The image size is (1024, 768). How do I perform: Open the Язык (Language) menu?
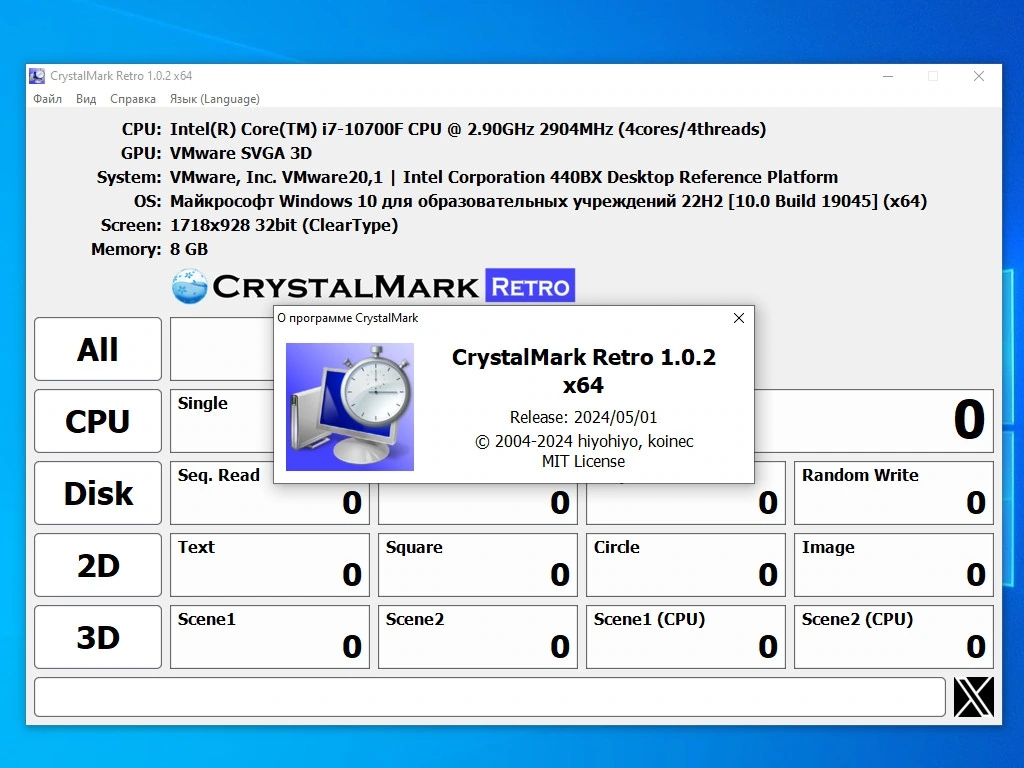click(x=214, y=99)
